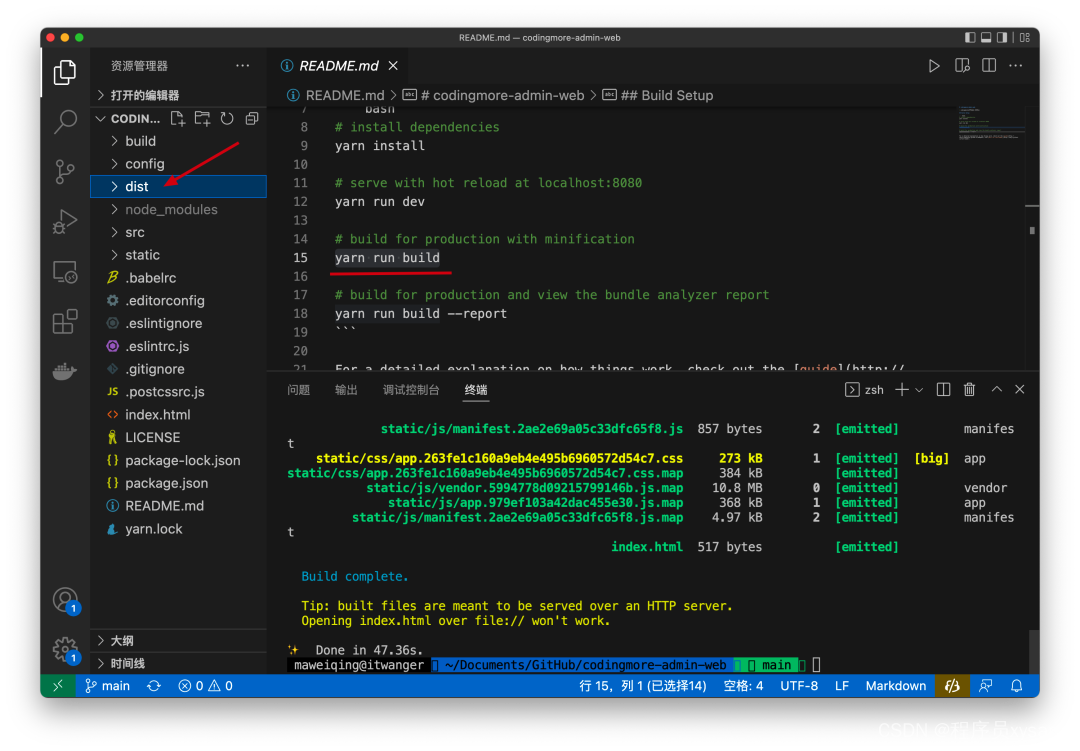This screenshot has width=1080, height=751.
Task: Click the feedback icon in status bar
Action: (x=986, y=686)
